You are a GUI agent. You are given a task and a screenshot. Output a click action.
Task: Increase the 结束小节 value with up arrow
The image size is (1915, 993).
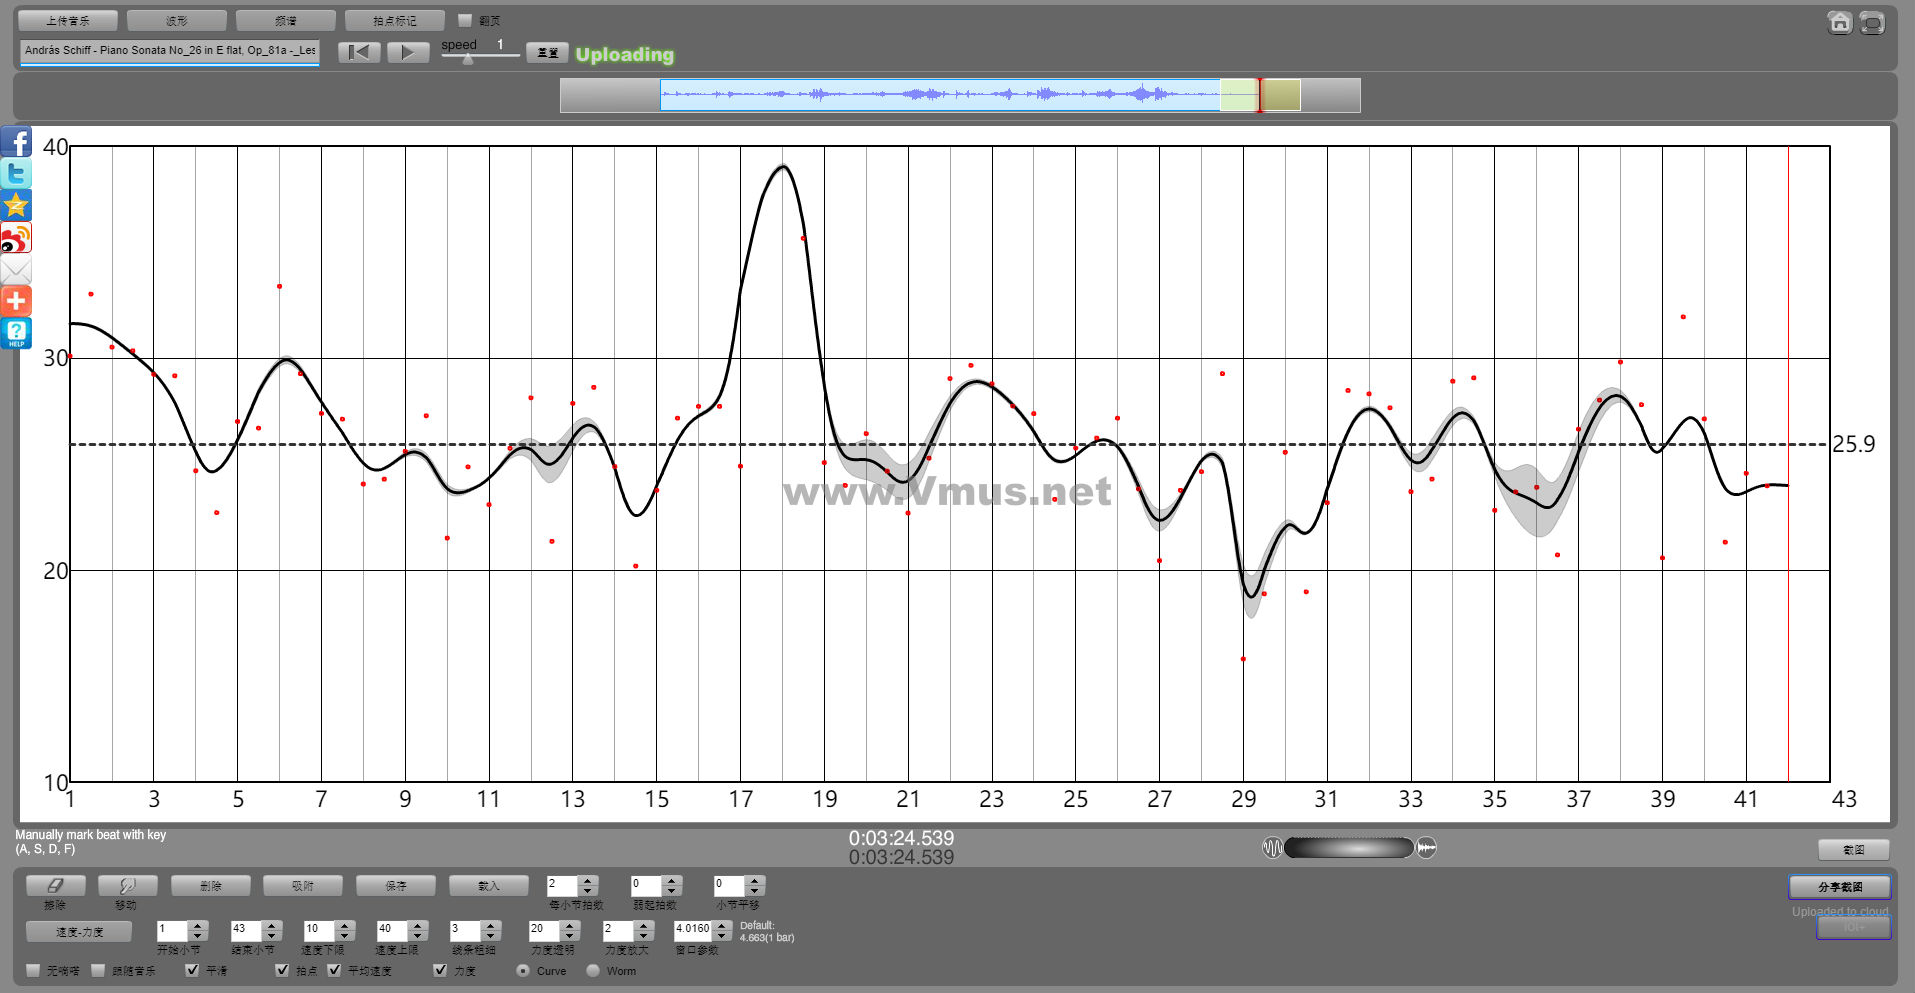coord(272,925)
